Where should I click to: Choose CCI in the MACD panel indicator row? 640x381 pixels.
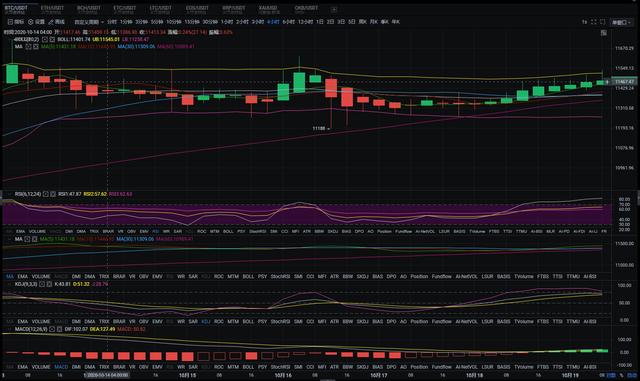coord(310,367)
